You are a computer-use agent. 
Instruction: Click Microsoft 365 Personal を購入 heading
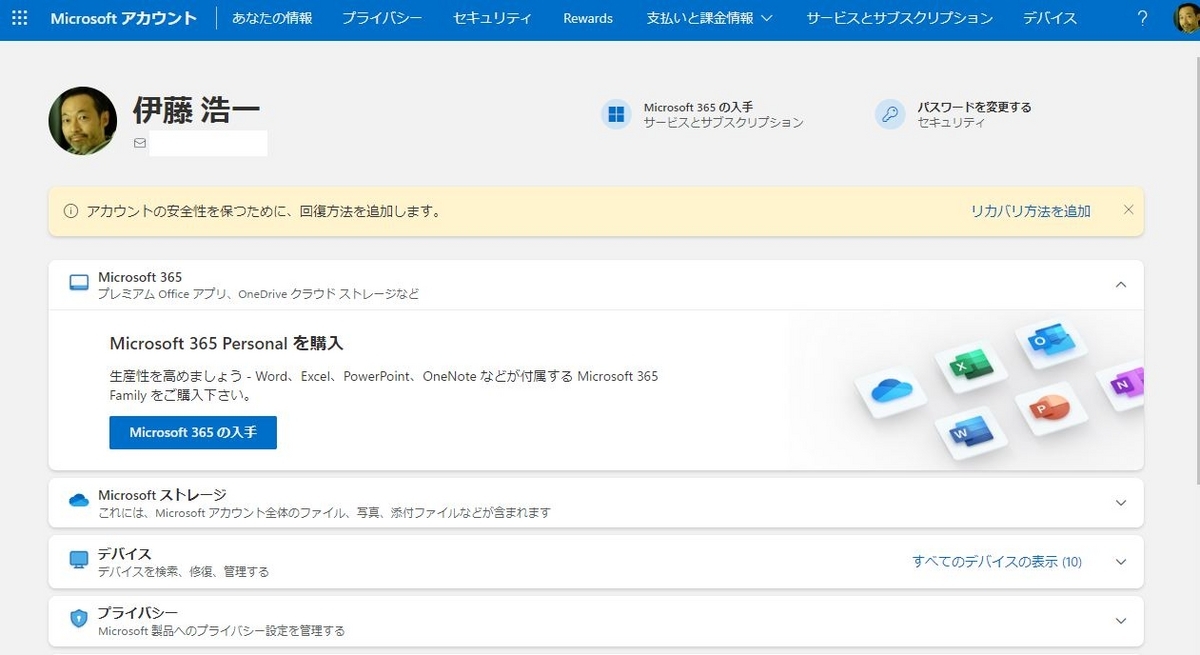pyautogui.click(x=226, y=343)
